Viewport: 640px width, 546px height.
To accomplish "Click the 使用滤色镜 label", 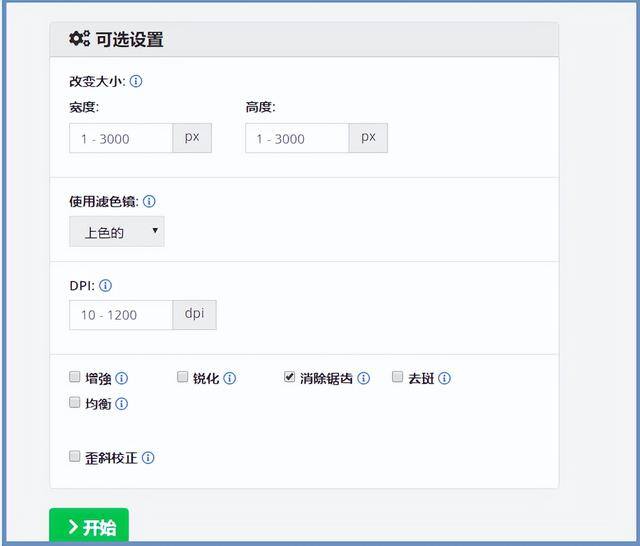I will [104, 202].
